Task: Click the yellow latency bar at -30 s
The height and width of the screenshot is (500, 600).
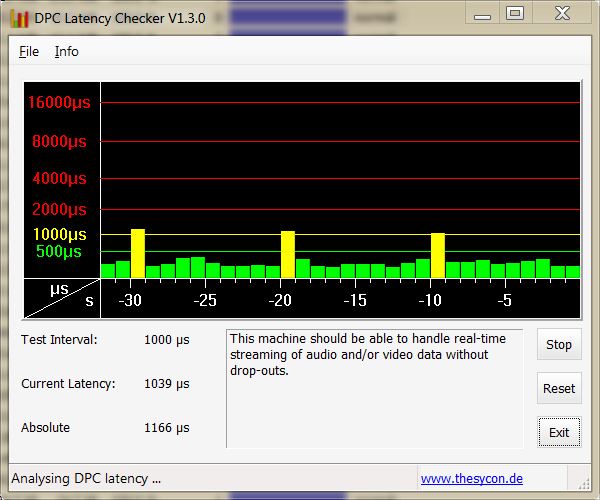Action: (x=138, y=253)
